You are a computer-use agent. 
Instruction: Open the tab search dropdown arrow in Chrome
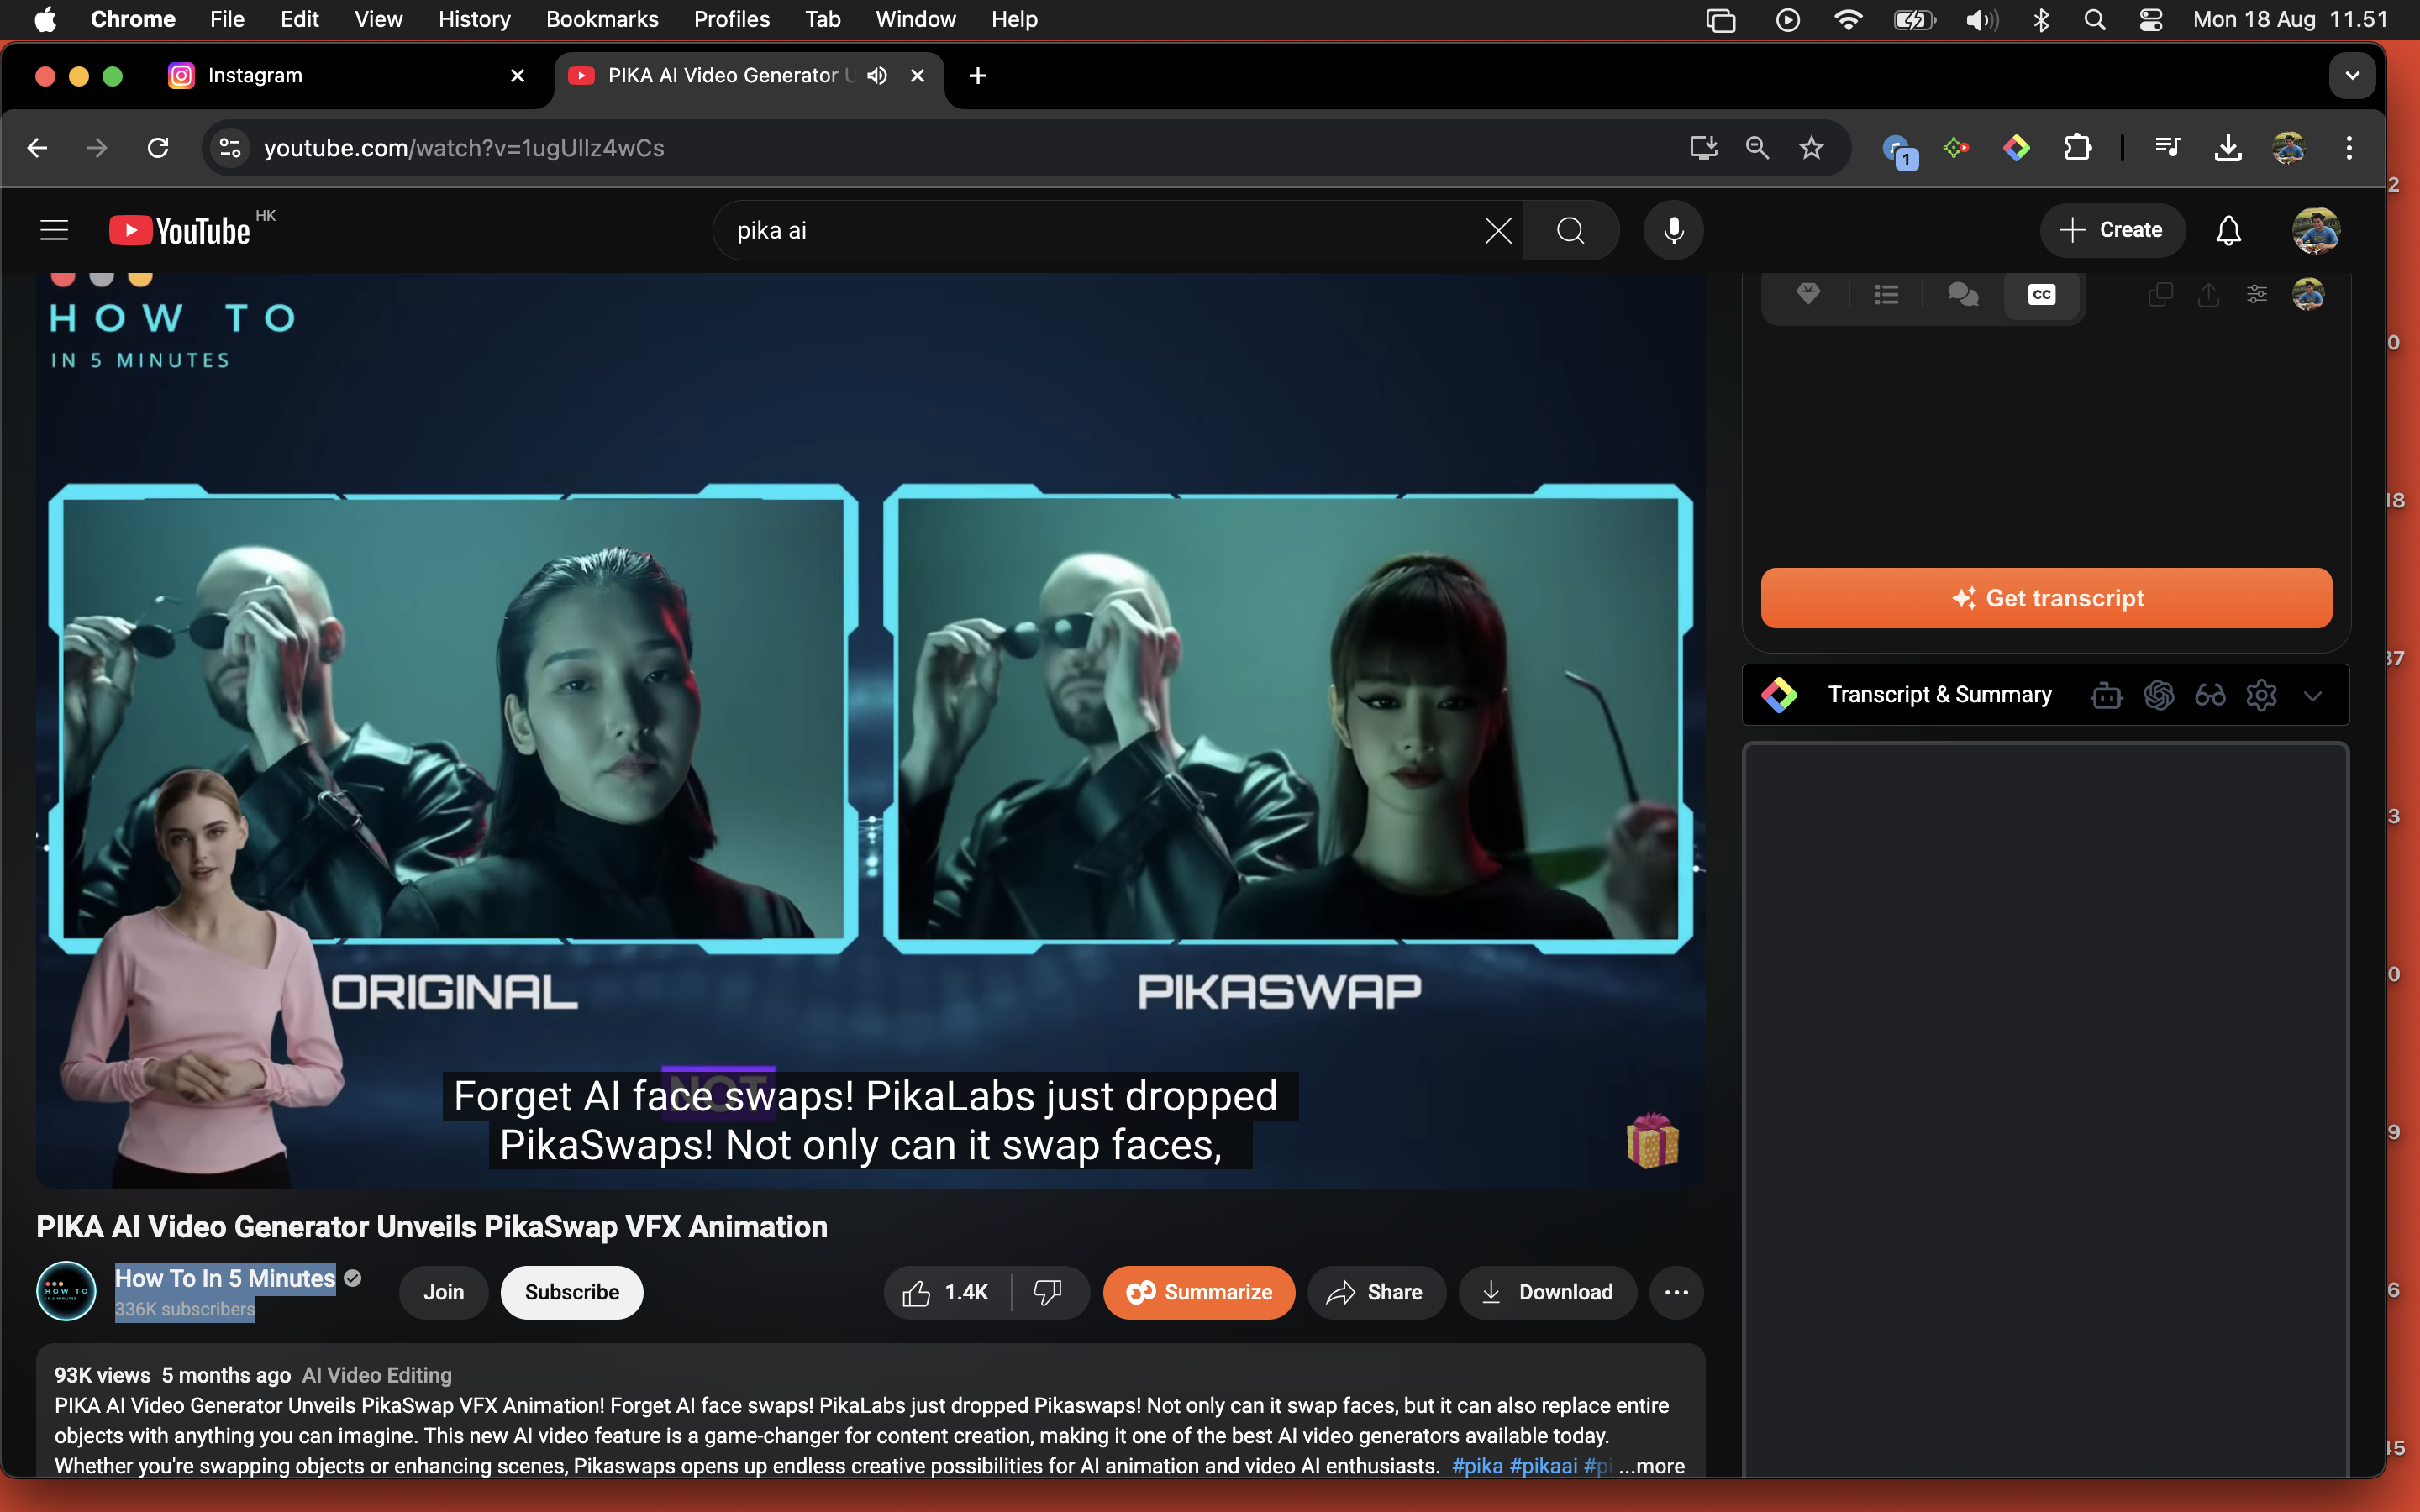pyautogui.click(x=2352, y=76)
